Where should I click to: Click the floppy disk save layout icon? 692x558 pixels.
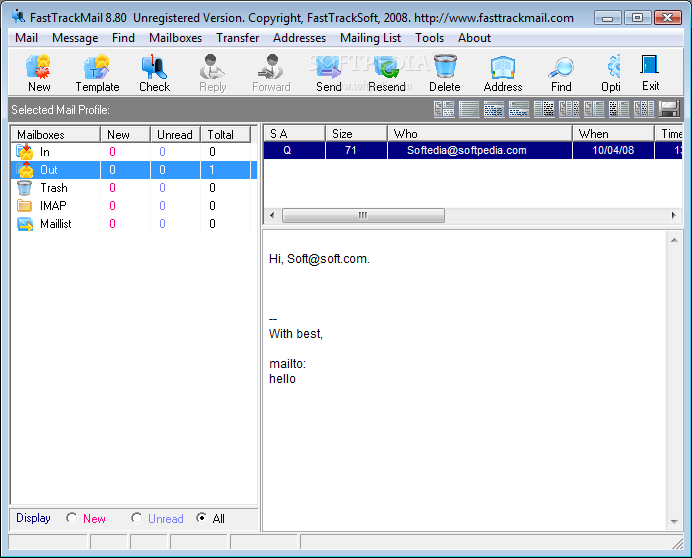pyautogui.click(x=669, y=109)
